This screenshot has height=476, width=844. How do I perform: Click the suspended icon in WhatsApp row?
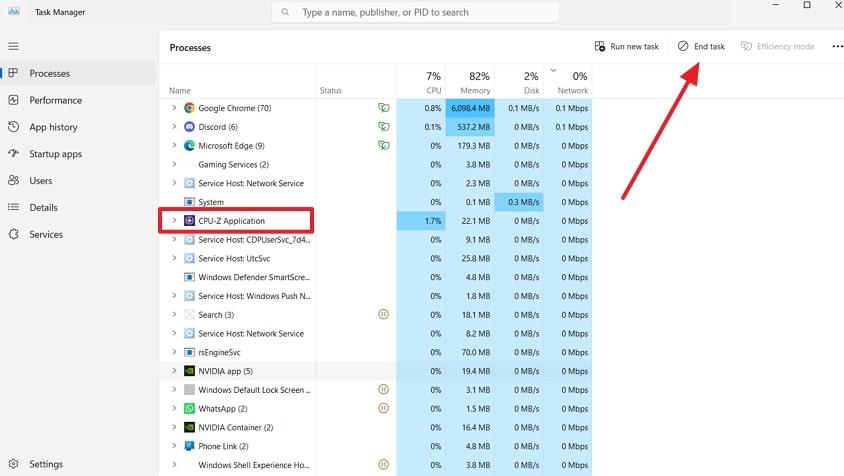click(x=383, y=408)
